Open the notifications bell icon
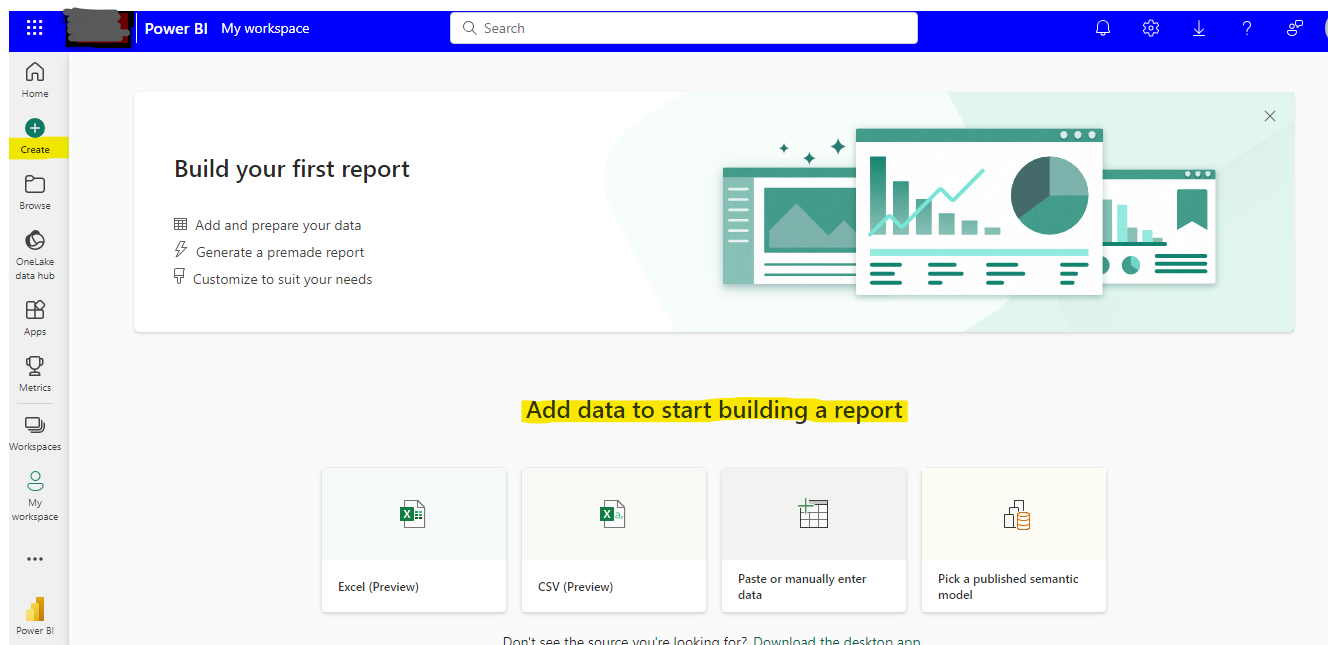The height and width of the screenshot is (645, 1328). click(1103, 28)
